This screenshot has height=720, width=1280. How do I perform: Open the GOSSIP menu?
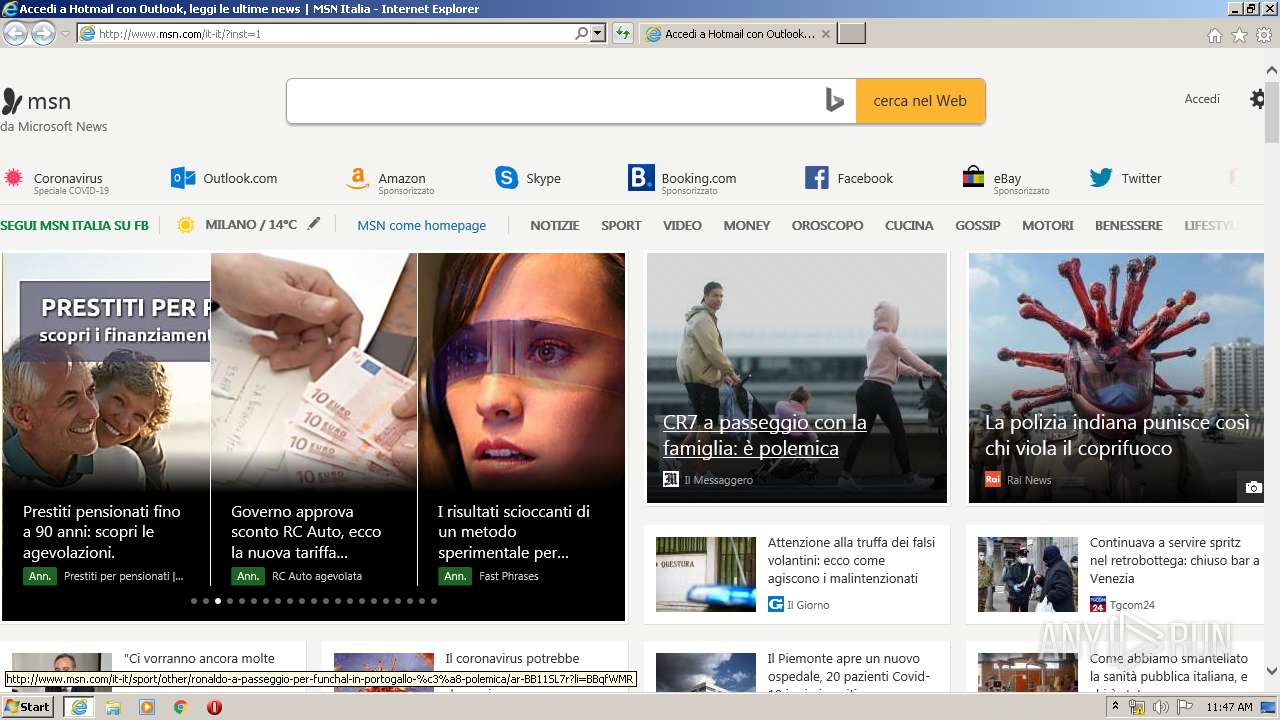978,226
